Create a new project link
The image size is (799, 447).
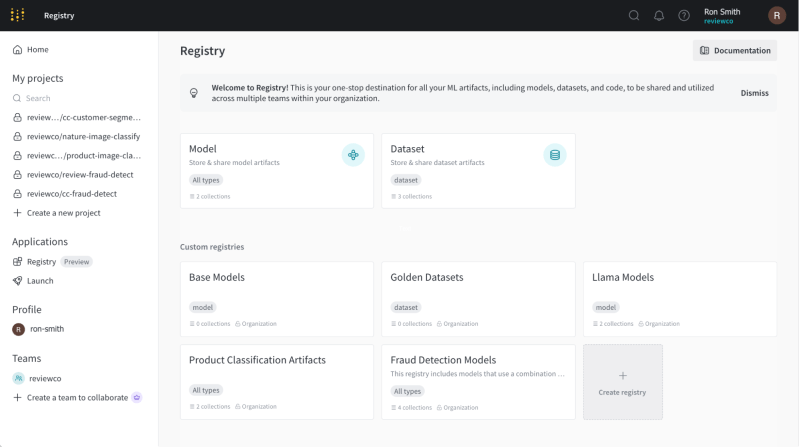click(x=63, y=213)
